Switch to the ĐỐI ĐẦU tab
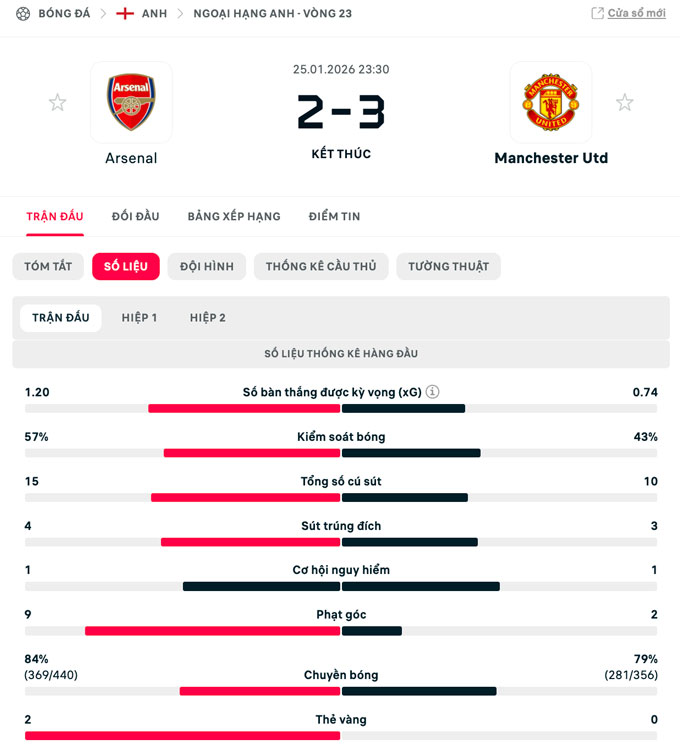This screenshot has width=680, height=747. (x=135, y=216)
